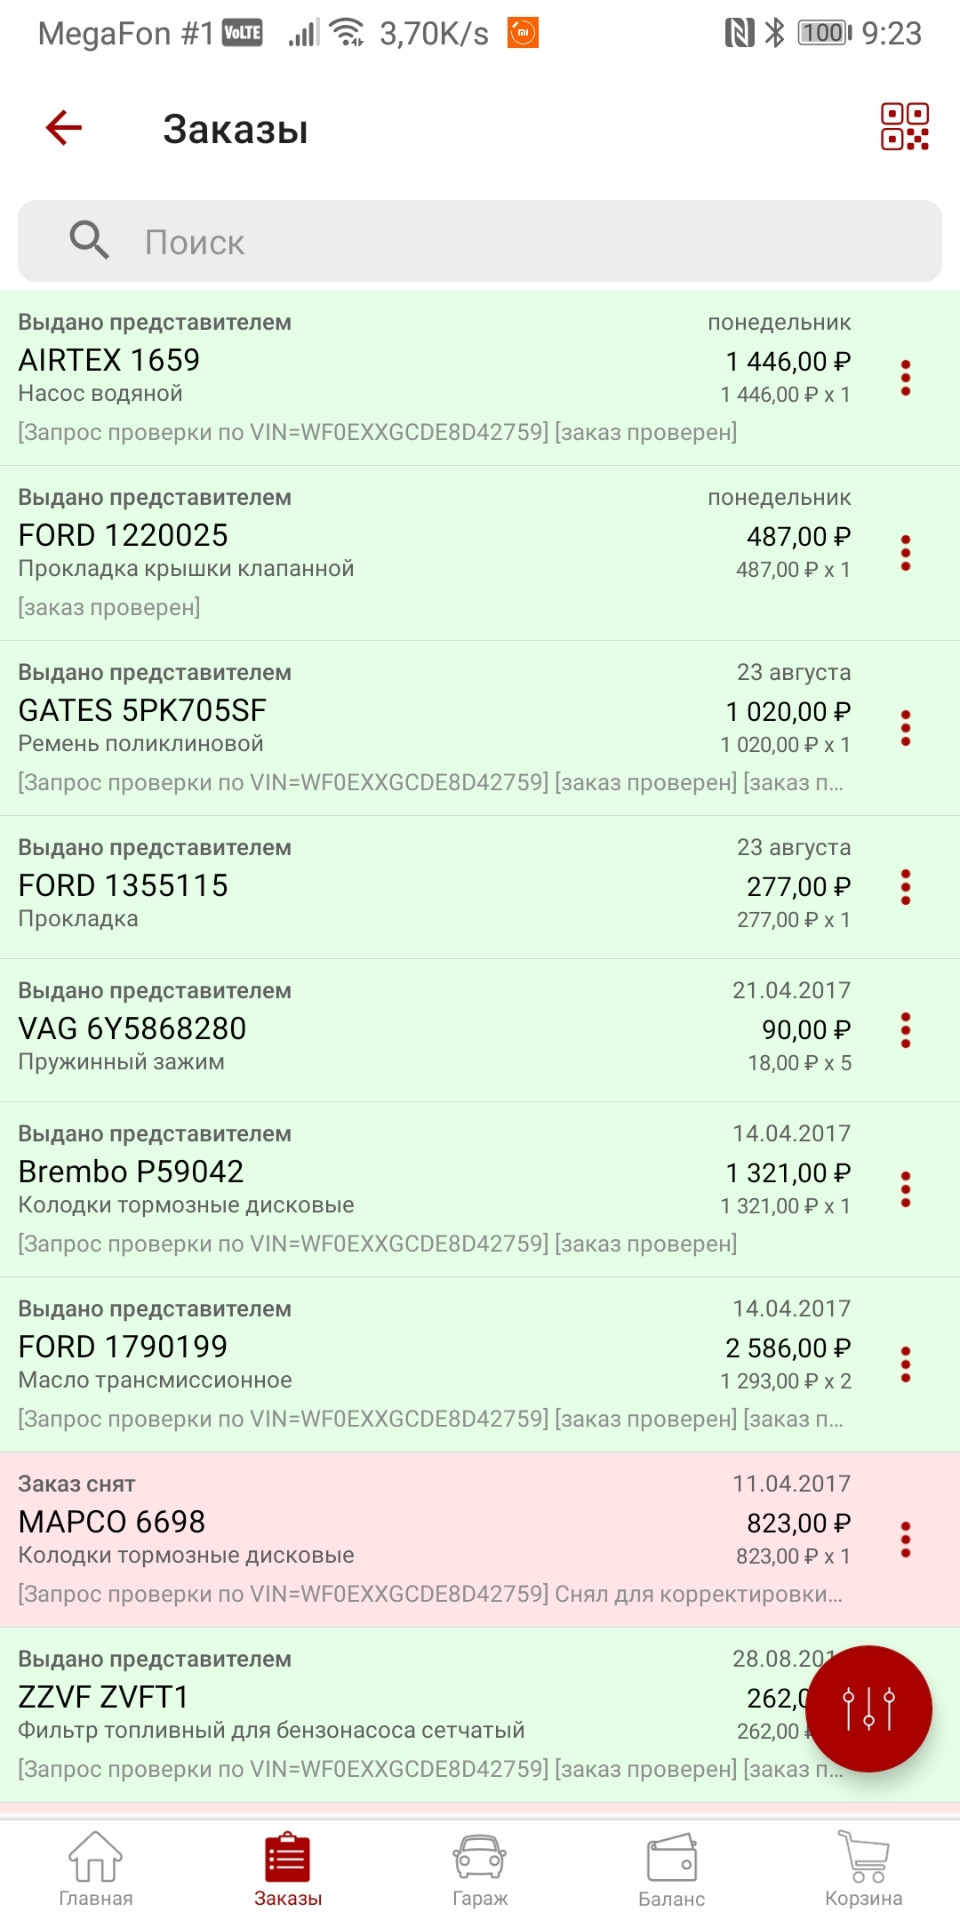Image resolution: width=960 pixels, height=1920 pixels.
Task: Open the Баланс wallet tab
Action: pyautogui.click(x=672, y=1869)
